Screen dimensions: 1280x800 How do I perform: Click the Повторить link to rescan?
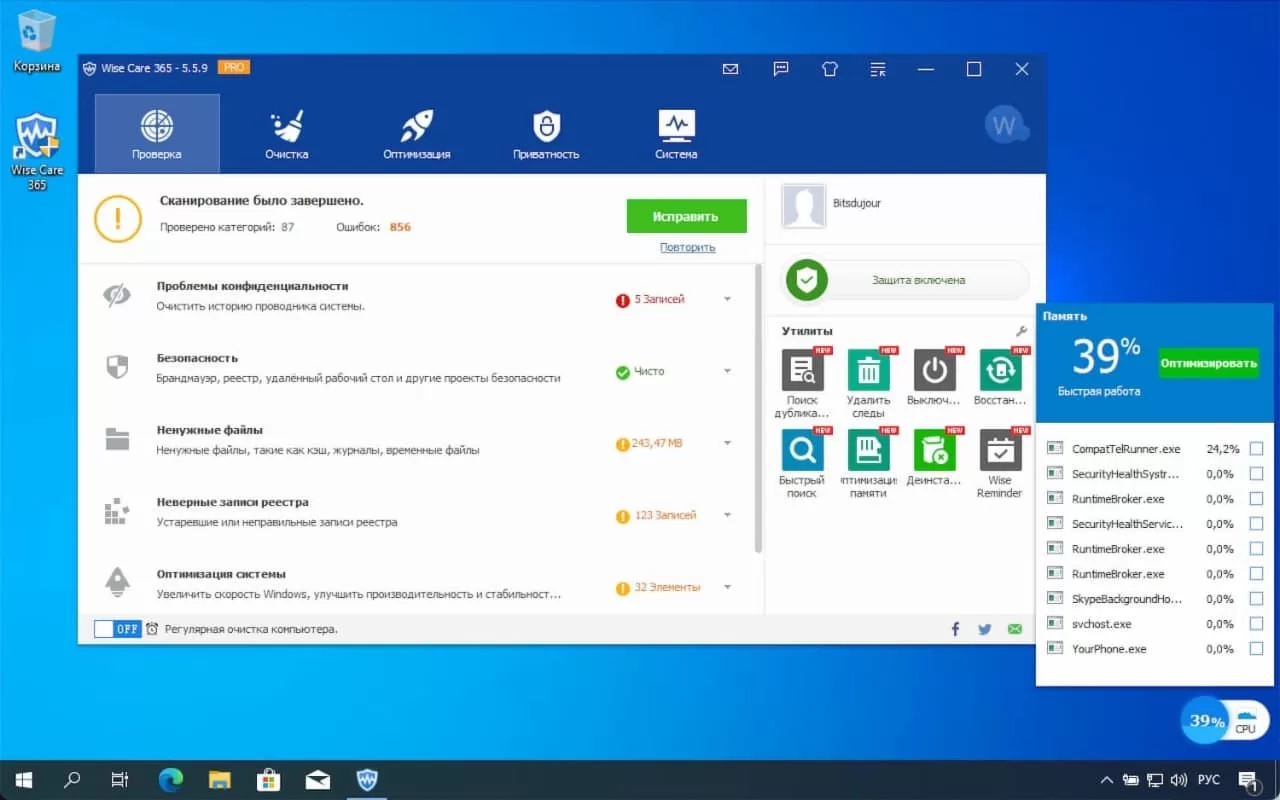[x=687, y=247]
